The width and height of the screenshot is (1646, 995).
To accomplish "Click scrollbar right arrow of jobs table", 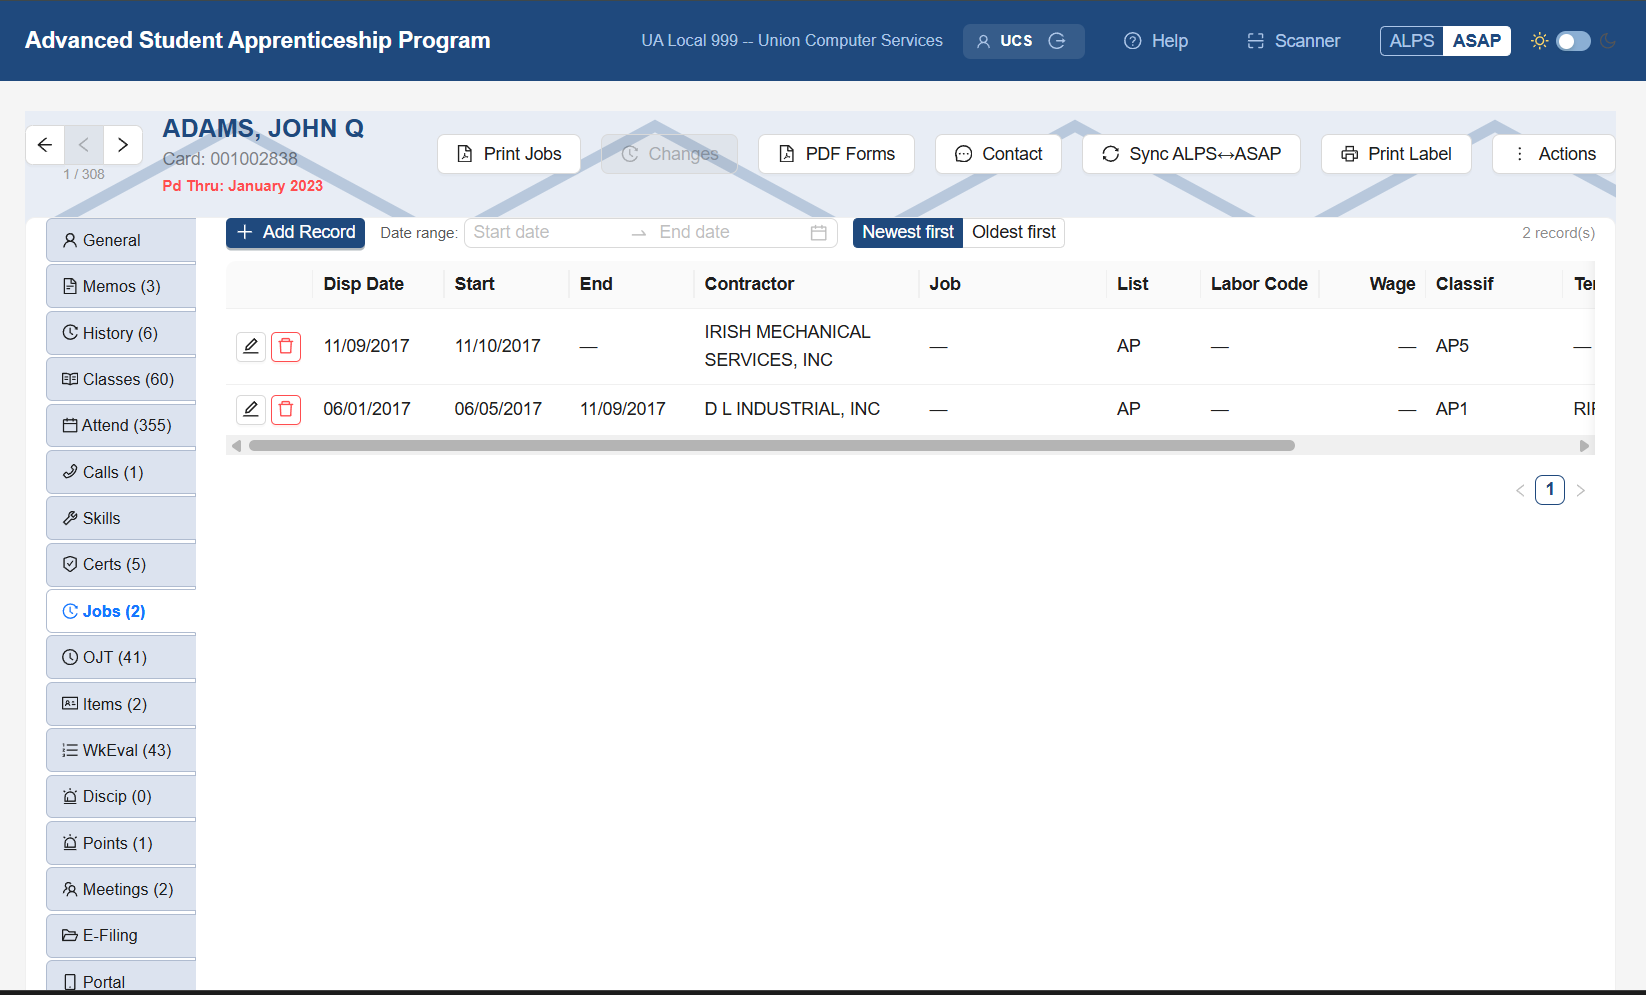I will (1584, 446).
